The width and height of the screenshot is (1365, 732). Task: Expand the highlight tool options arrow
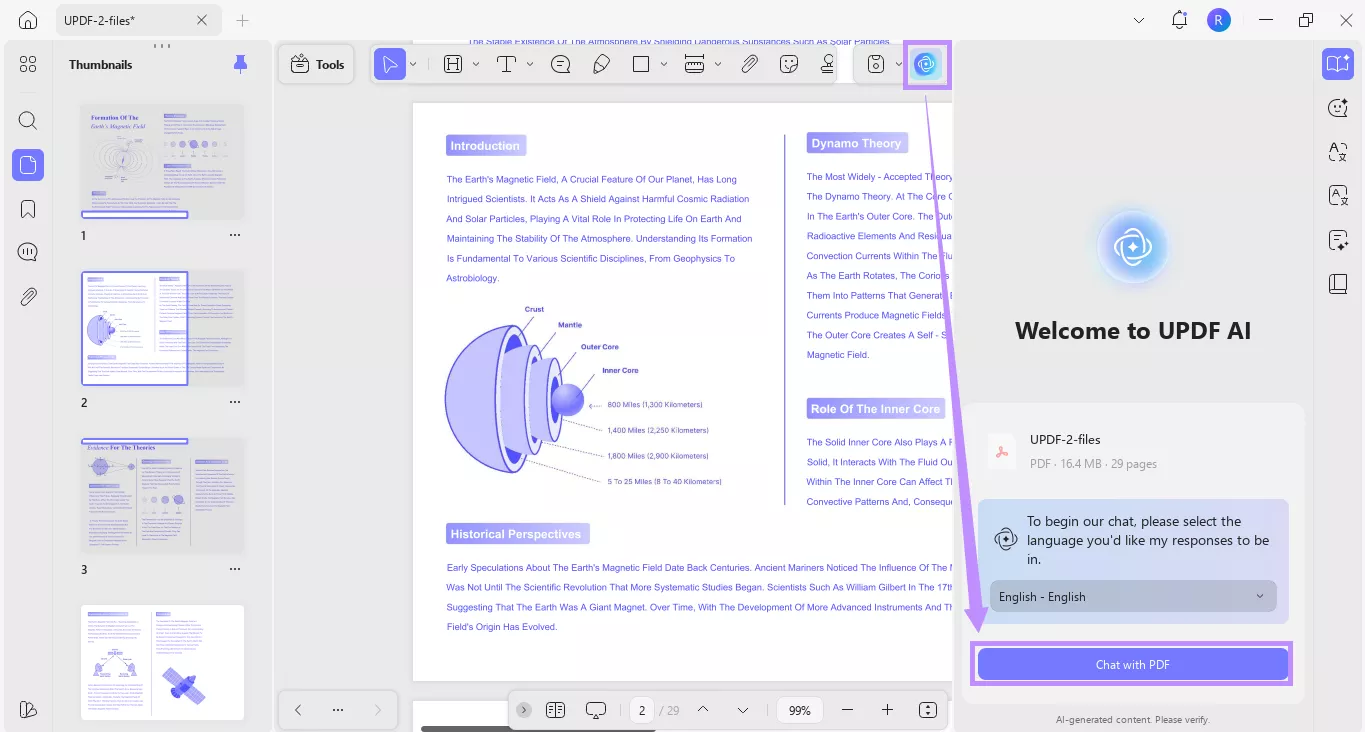[476, 64]
